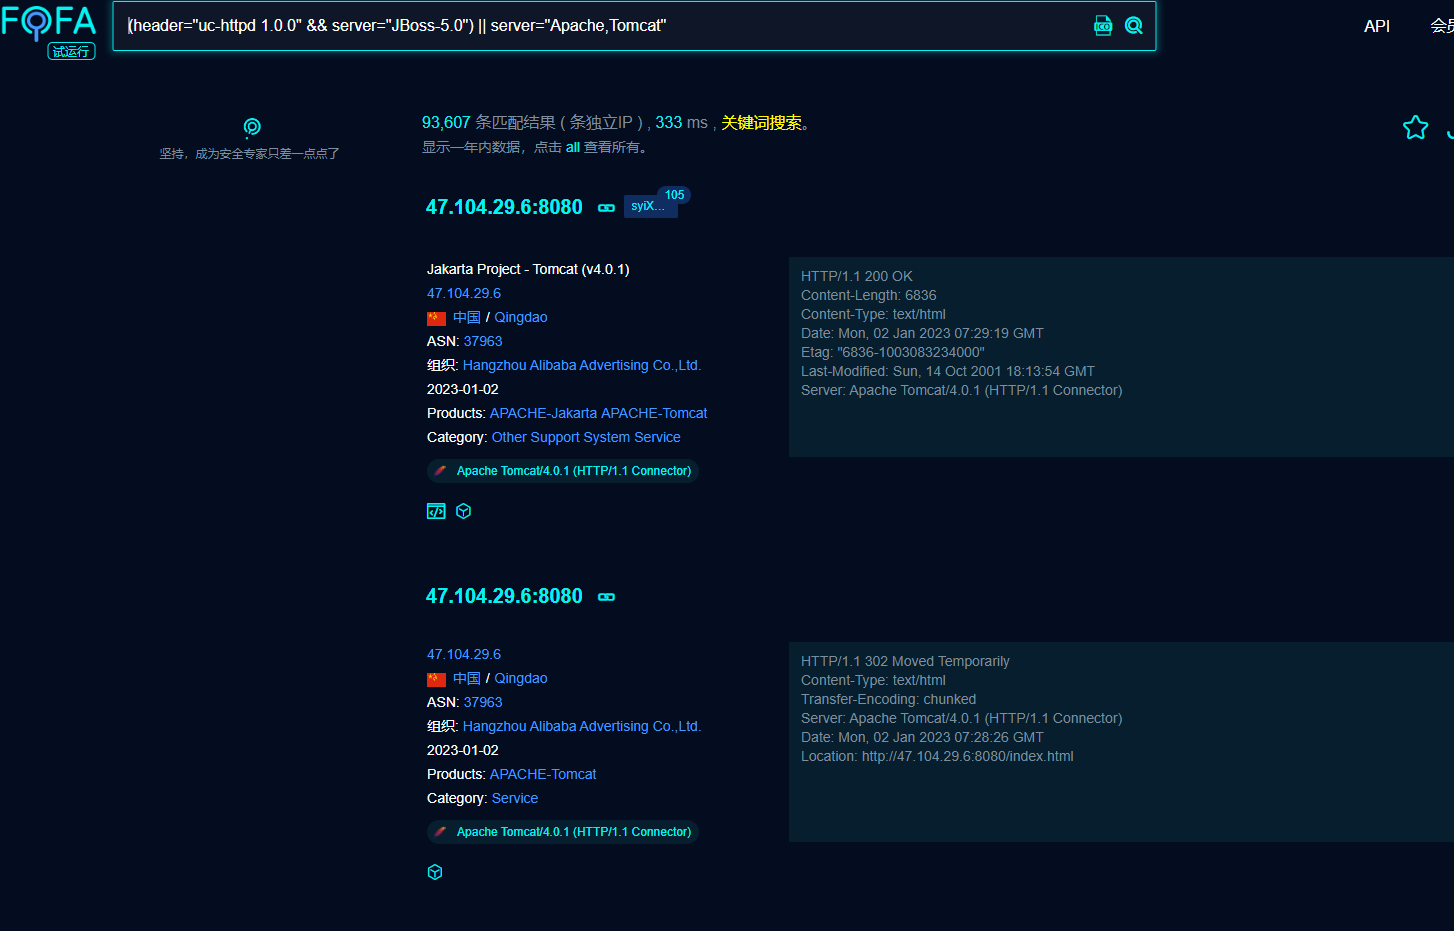Click the cube icon in the 302 Moved result
Viewport: 1454px width, 931px height.
coord(435,872)
